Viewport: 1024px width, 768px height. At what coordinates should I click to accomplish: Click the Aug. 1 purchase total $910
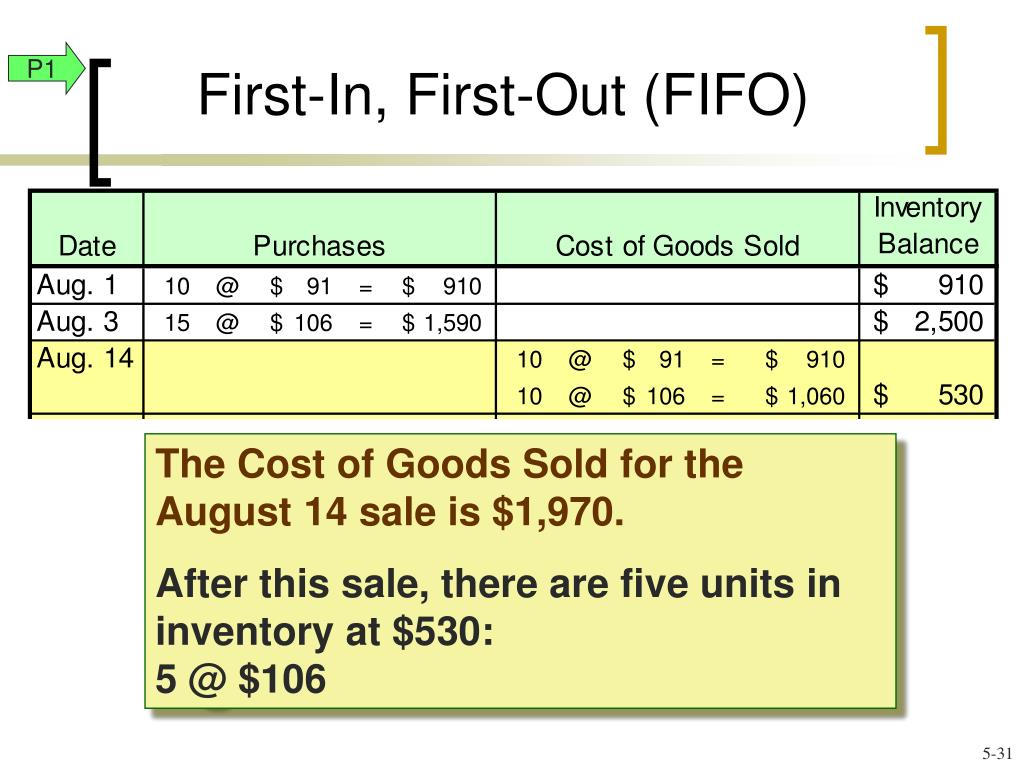441,286
